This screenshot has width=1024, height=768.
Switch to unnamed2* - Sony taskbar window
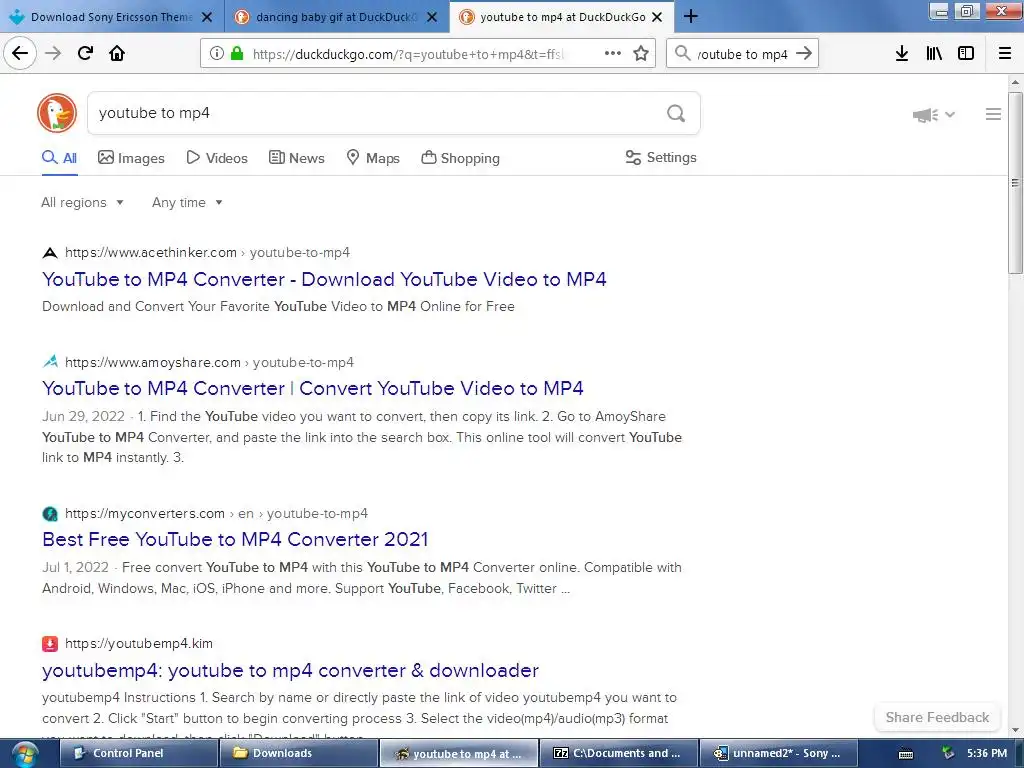(778, 754)
